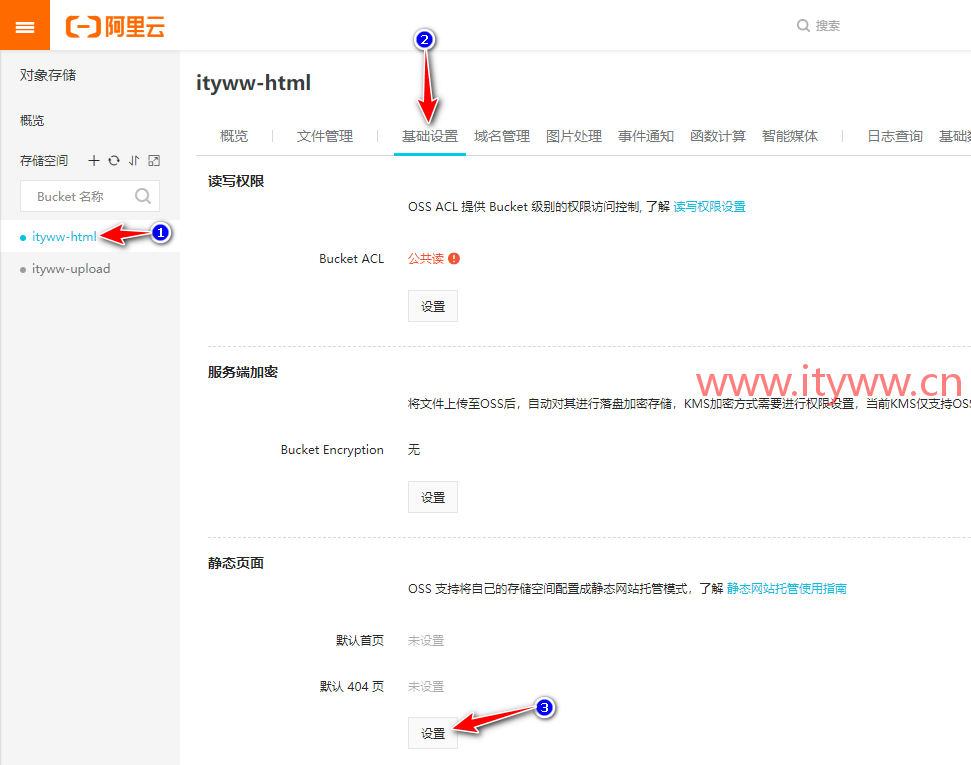Select the ityww-html bucket
The height and width of the screenshot is (765, 971).
click(64, 237)
